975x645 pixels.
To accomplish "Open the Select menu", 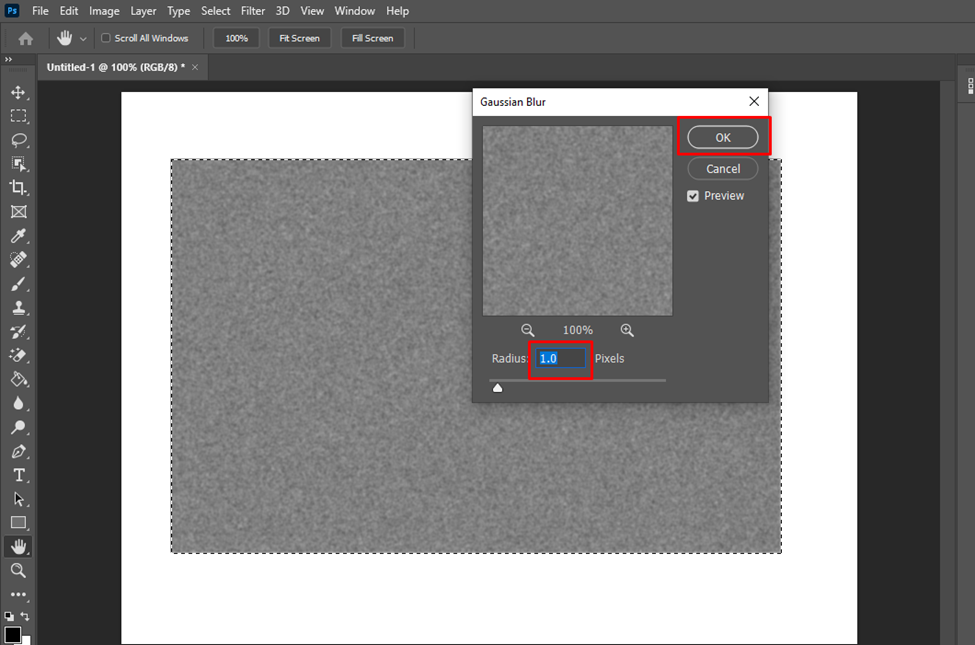I will coord(216,11).
